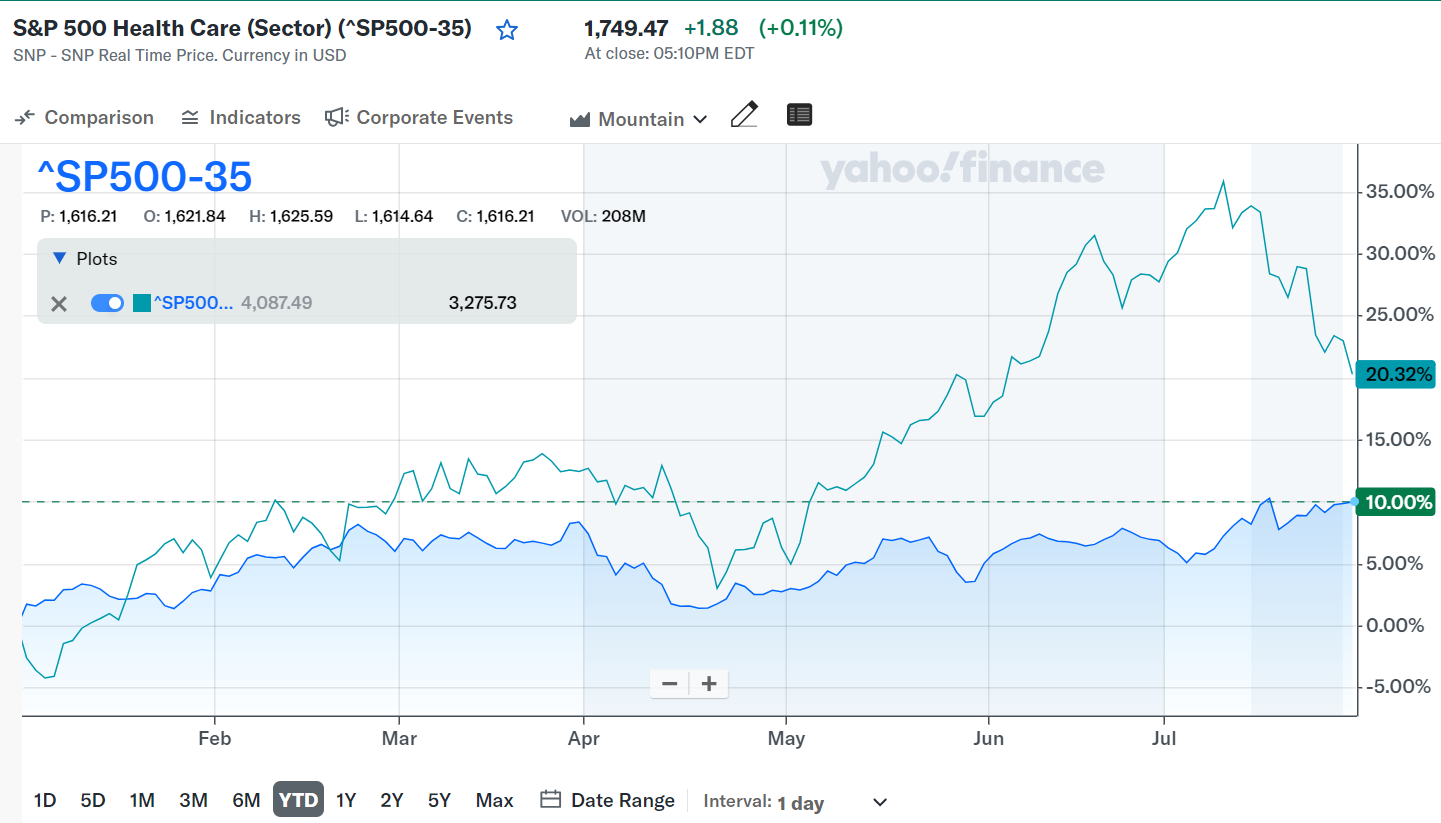The width and height of the screenshot is (1441, 823).
Task: Click the 20.32% comparison price label
Action: coord(1396,375)
